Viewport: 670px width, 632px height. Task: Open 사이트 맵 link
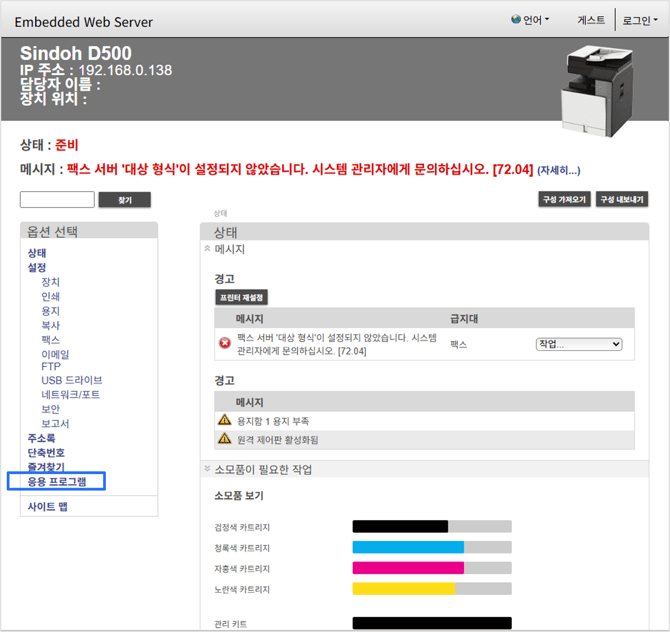[x=47, y=507]
